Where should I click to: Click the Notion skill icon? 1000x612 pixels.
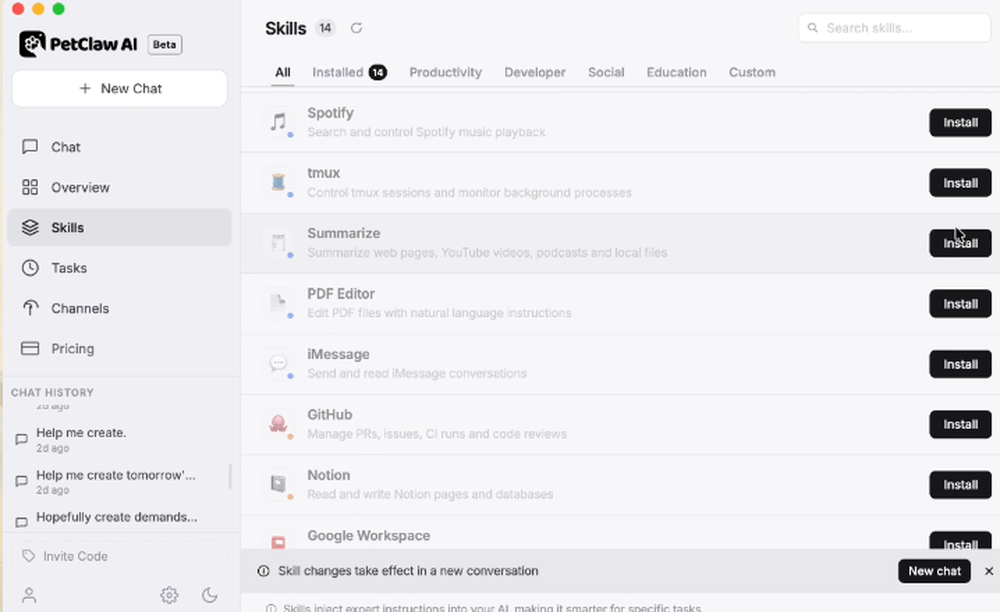tap(279, 485)
